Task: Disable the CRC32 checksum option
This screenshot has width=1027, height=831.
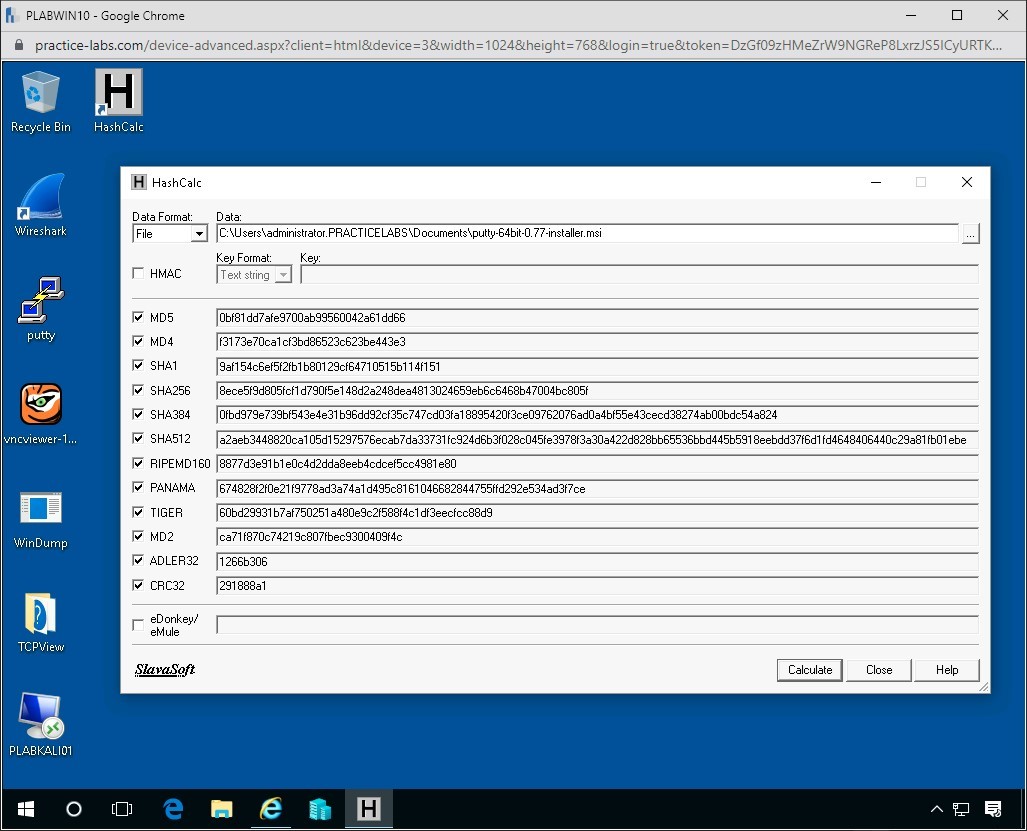Action: pos(138,585)
